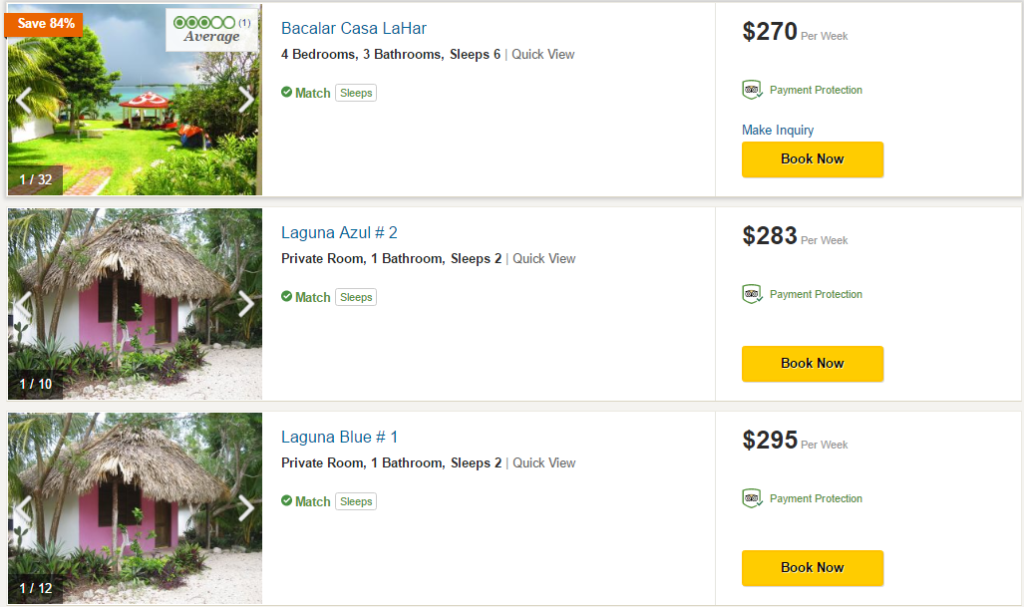Open Quick View for Laguna Azul # 2
The image size is (1024, 607).
[543, 258]
